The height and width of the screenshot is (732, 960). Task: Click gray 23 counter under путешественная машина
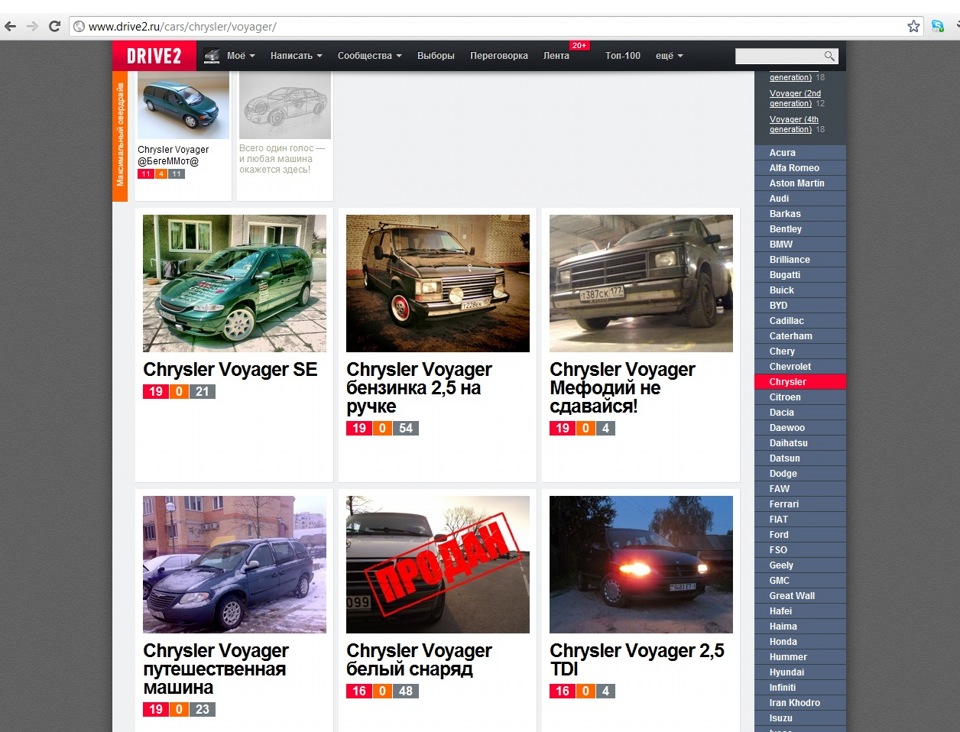(x=202, y=709)
